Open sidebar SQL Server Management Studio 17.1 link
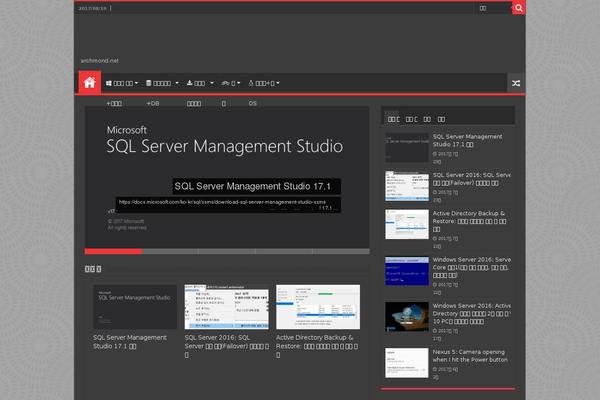Viewport: 600px width, 400px height. (467, 140)
